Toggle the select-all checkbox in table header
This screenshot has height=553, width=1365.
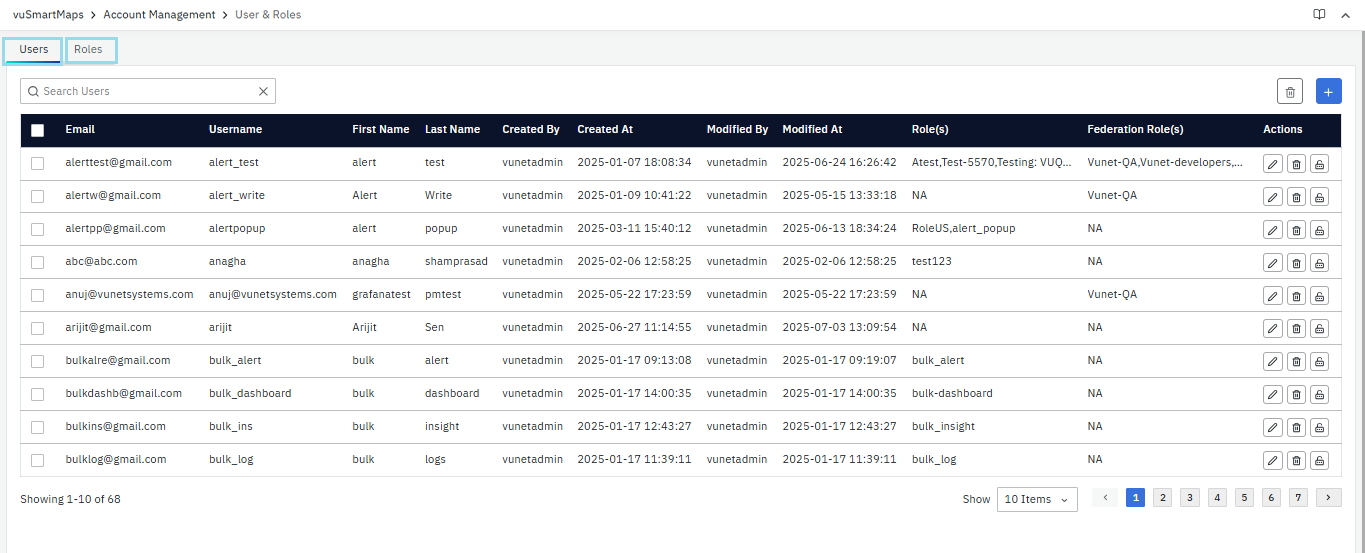(38, 130)
